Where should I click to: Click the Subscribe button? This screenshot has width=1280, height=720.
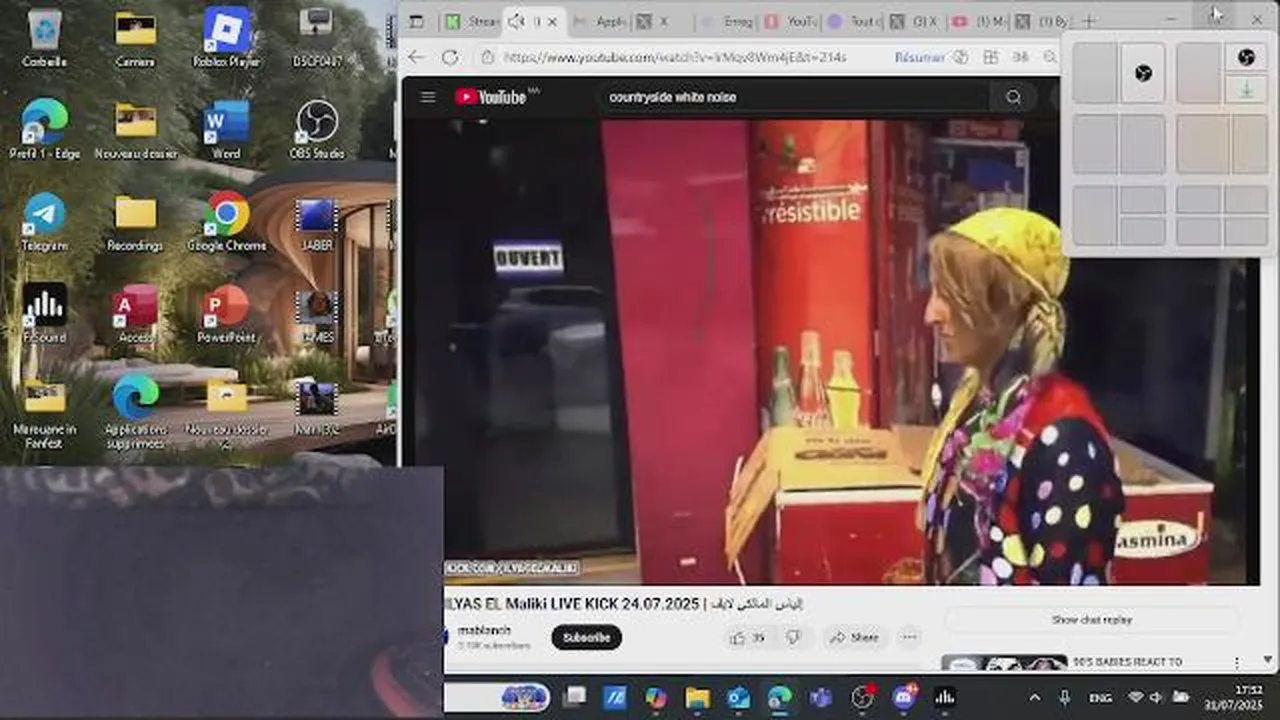pyautogui.click(x=586, y=637)
